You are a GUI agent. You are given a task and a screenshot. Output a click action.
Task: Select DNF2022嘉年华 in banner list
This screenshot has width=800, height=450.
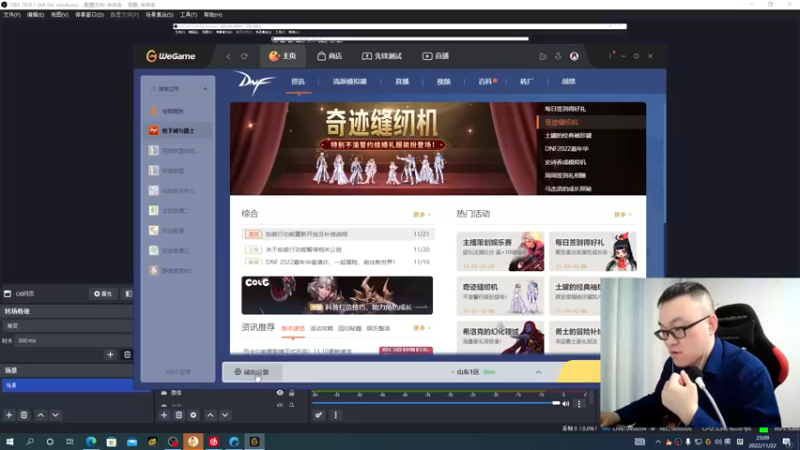566,148
